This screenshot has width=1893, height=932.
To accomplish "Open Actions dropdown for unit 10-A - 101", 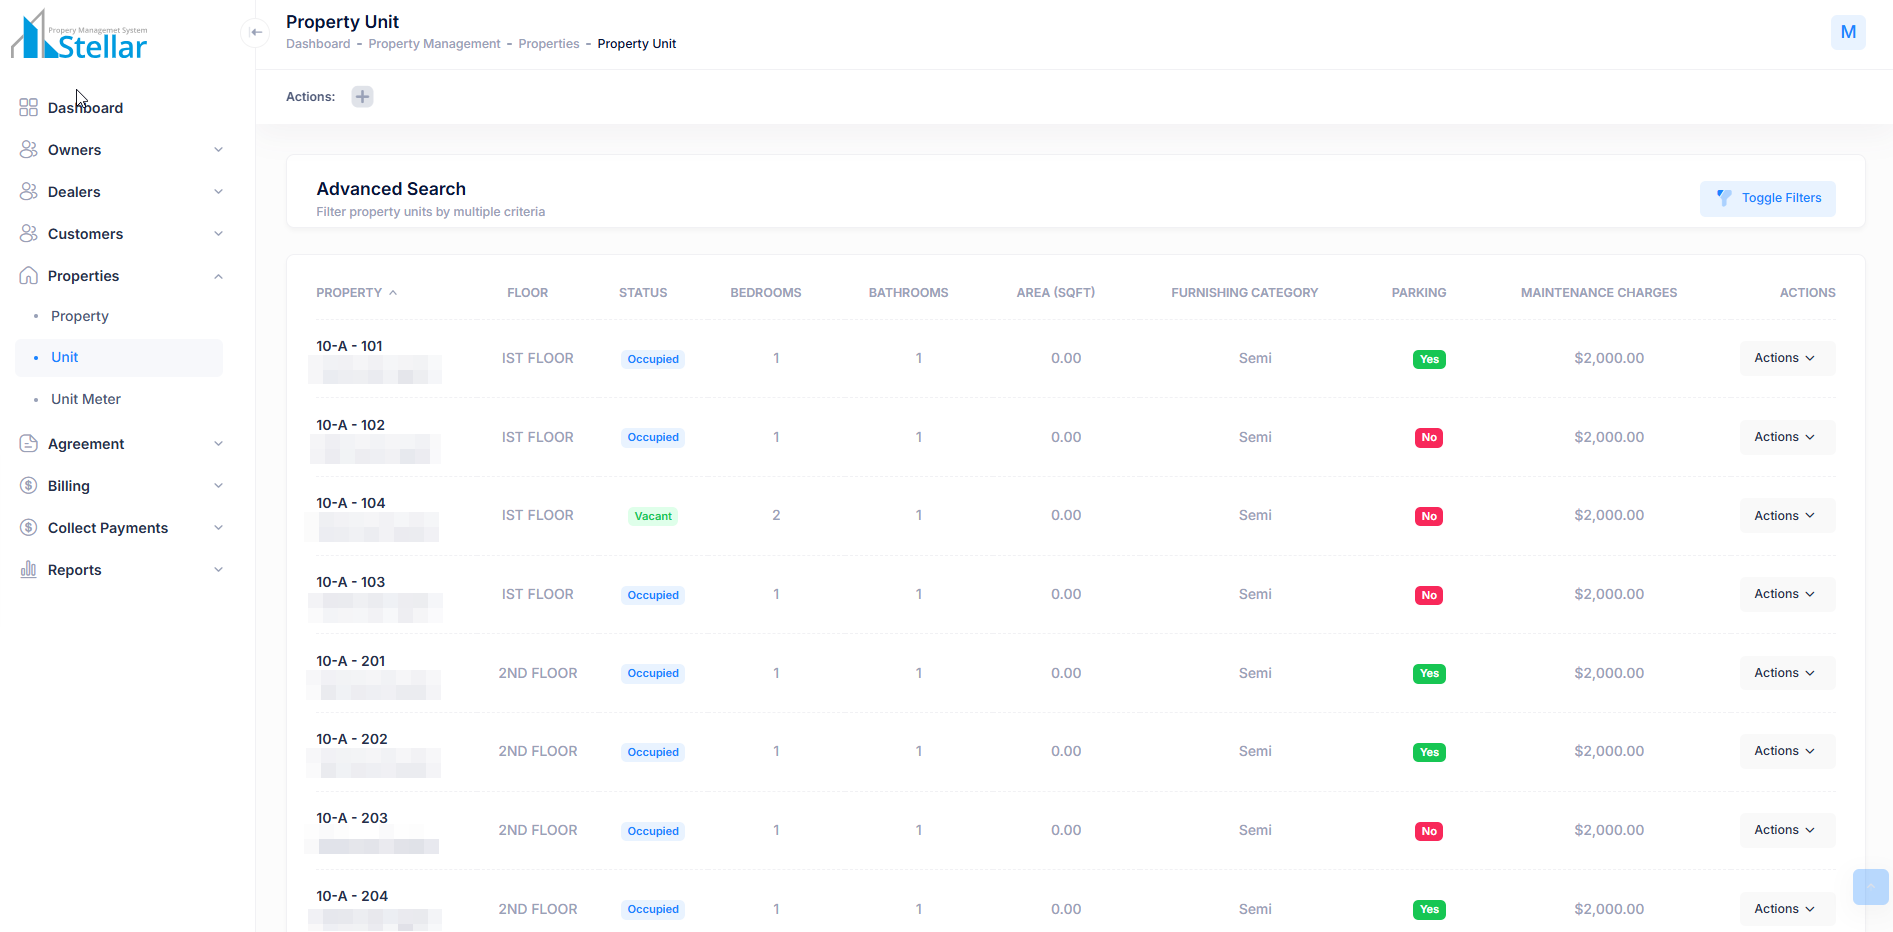I will tap(1785, 358).
